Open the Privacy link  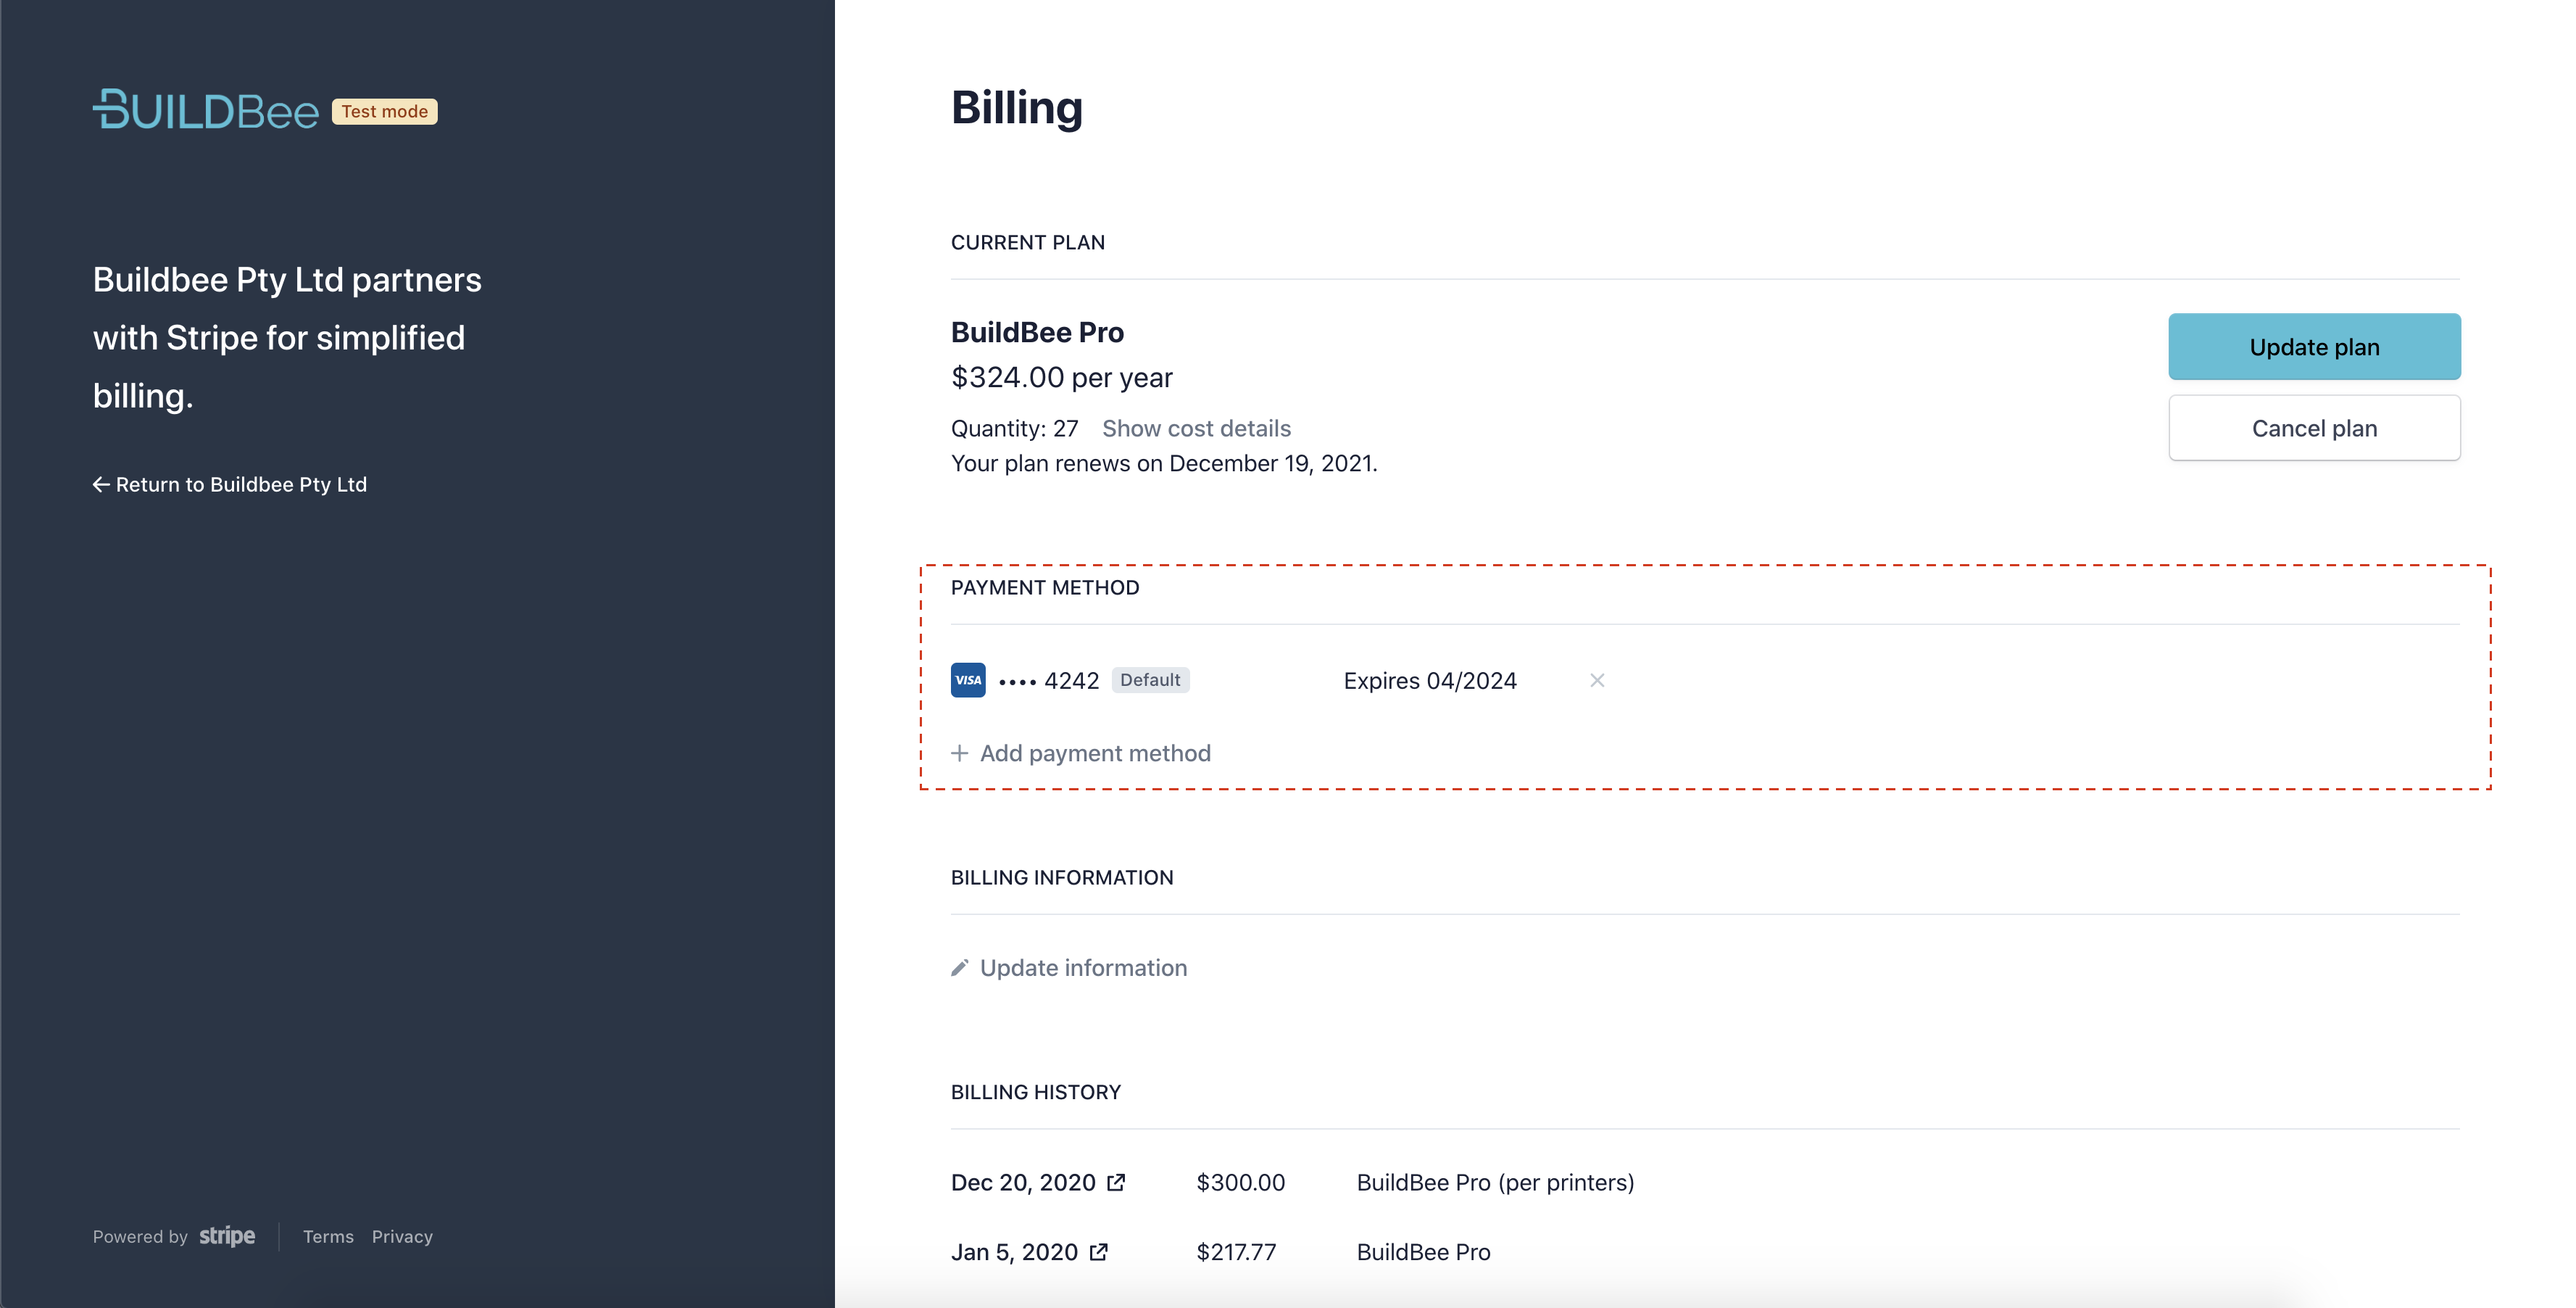402,1237
